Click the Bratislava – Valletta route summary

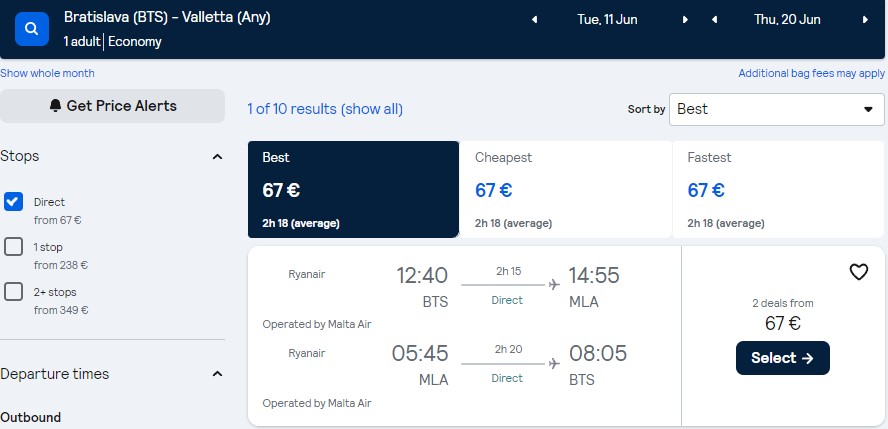tap(168, 18)
